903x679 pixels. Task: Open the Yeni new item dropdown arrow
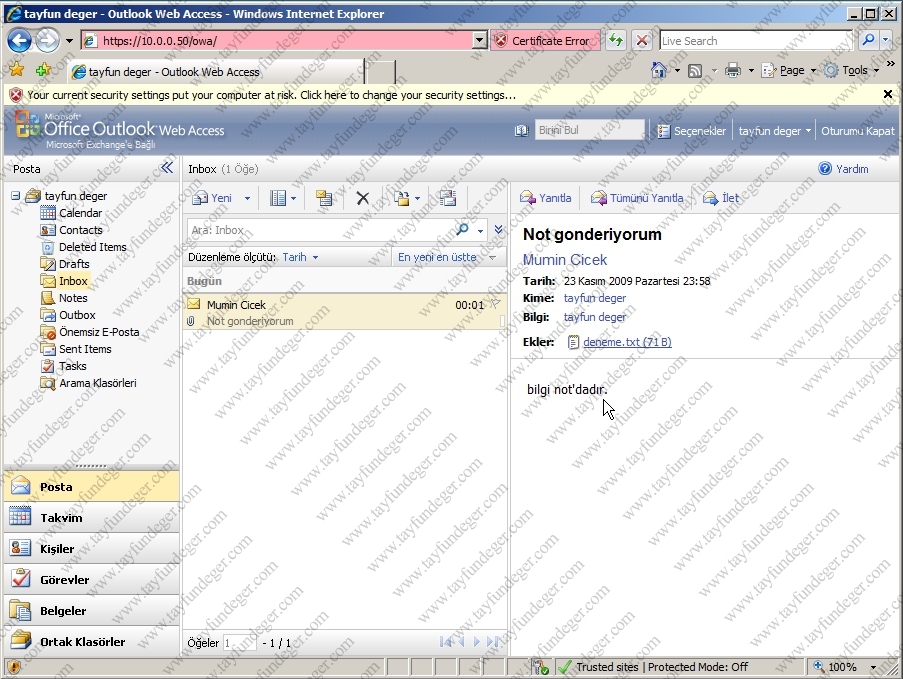coord(247,199)
